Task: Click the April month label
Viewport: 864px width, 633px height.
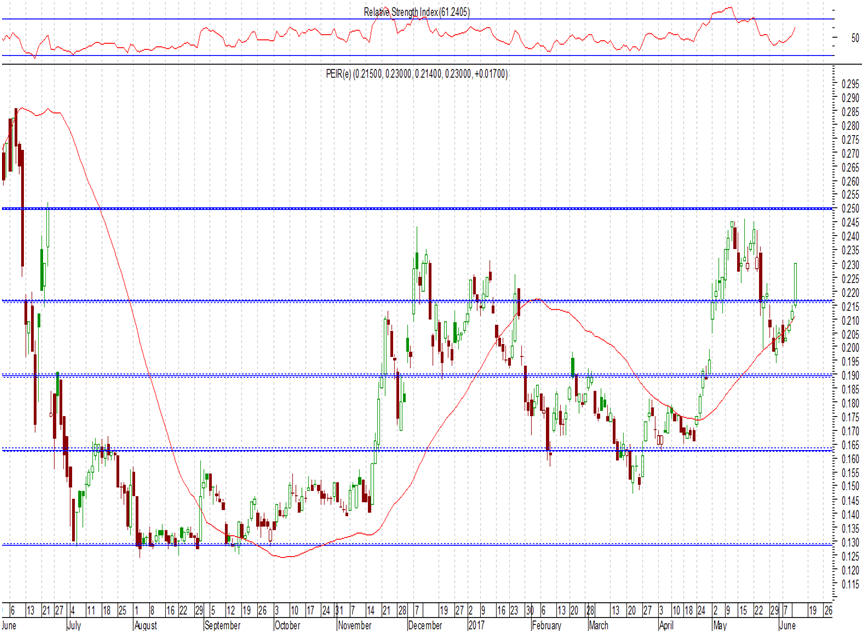Action: [x=666, y=626]
